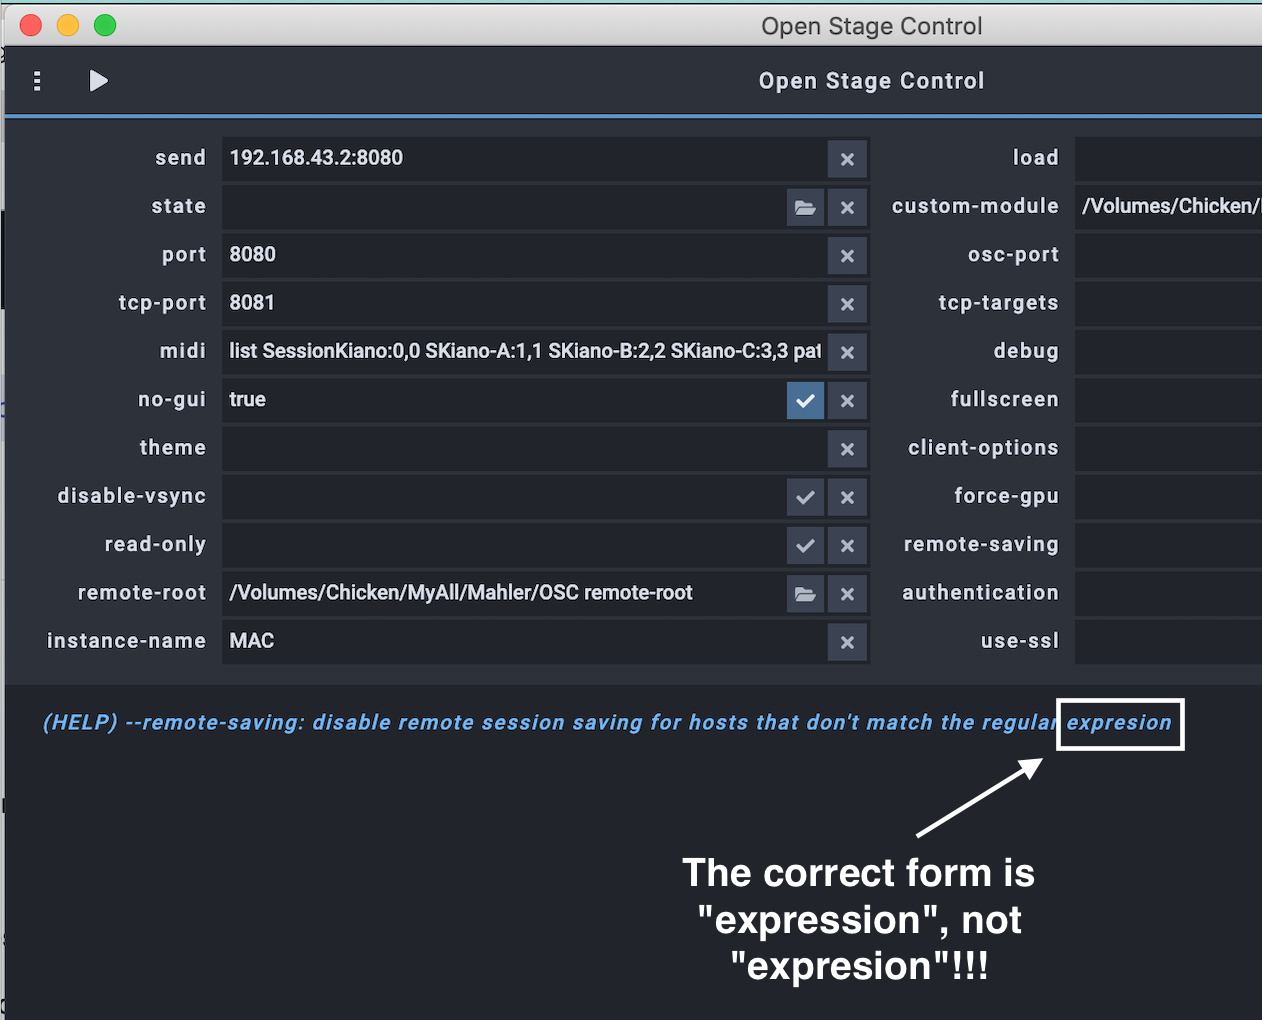The height and width of the screenshot is (1020, 1262).
Task: Clear the instance-name field value
Action: [847, 642]
